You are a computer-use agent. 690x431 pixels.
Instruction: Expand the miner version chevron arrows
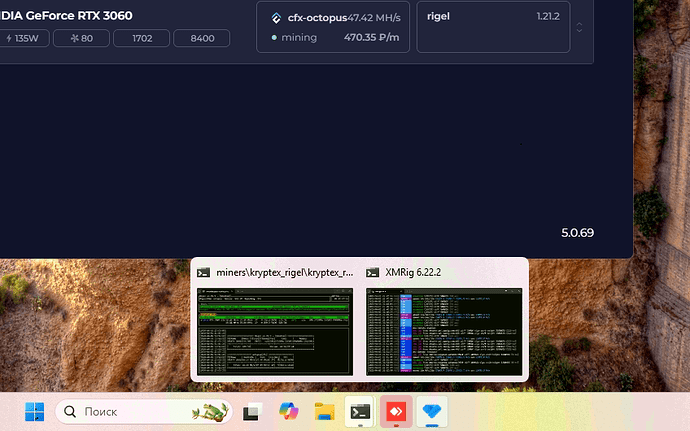pos(581,27)
